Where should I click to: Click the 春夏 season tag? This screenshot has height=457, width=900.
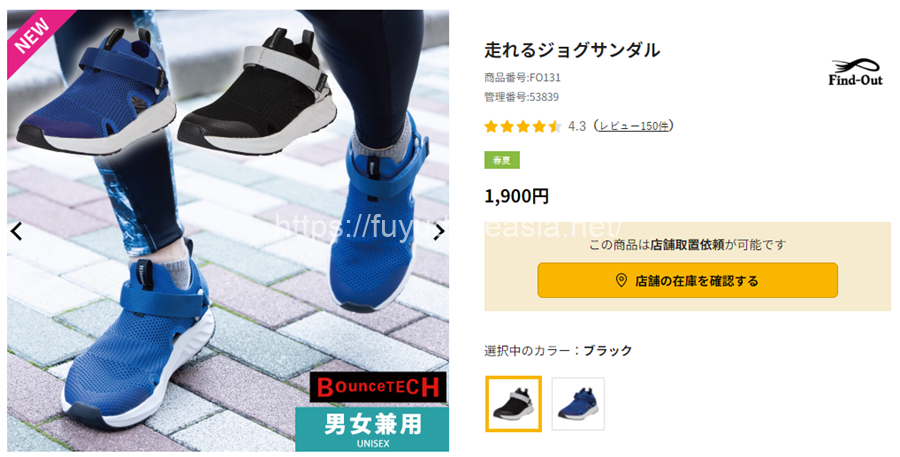(x=502, y=160)
